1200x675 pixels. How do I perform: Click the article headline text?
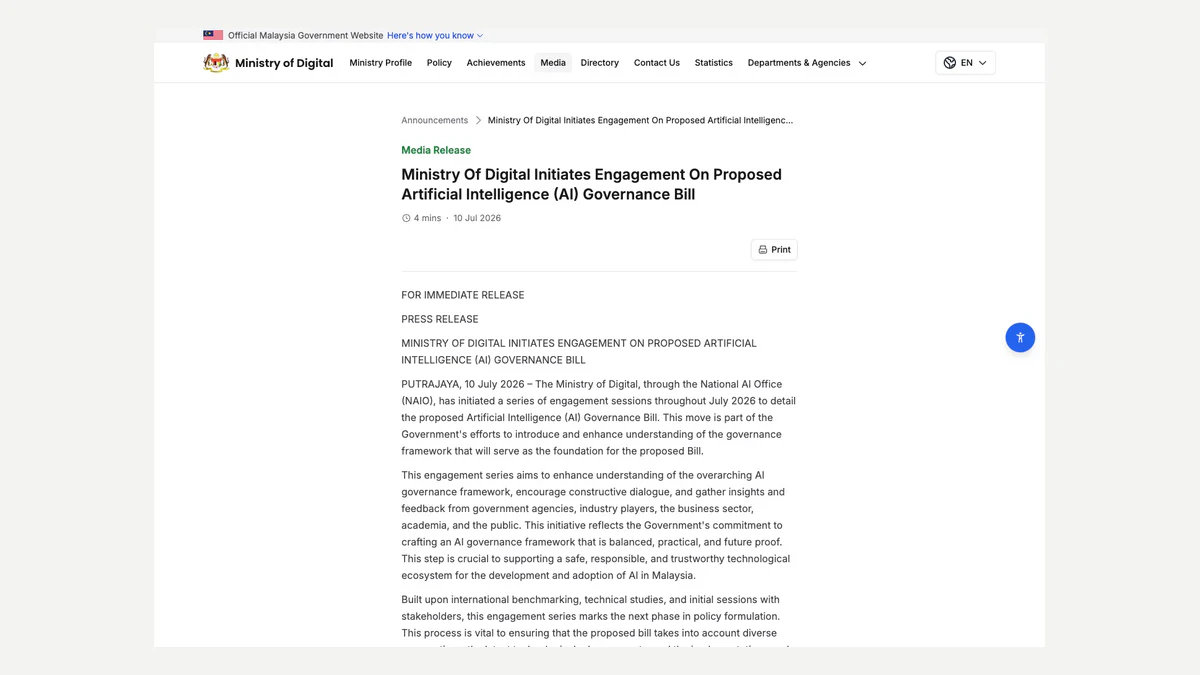click(x=592, y=184)
